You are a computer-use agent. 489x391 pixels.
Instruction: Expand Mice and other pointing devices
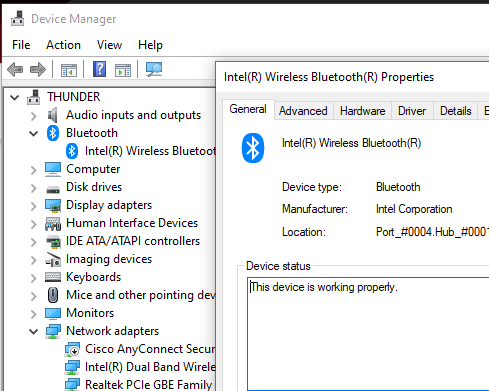(33, 296)
